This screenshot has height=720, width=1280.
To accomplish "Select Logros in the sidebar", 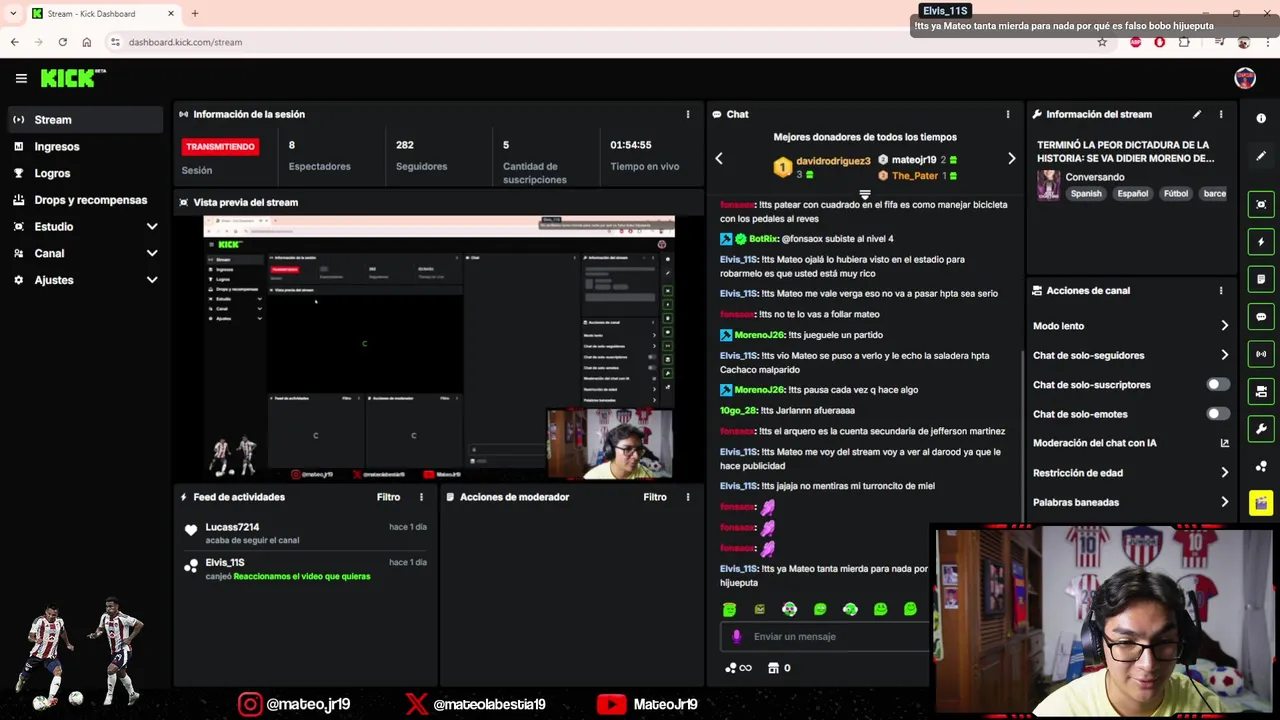I will click(83, 173).
